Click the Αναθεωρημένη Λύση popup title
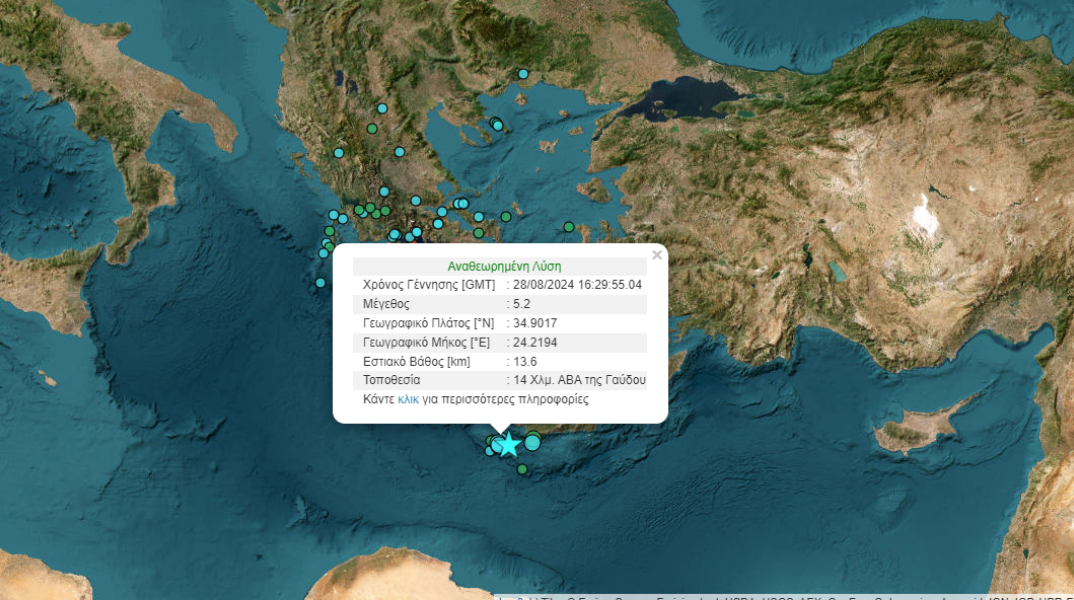 pyautogui.click(x=504, y=266)
